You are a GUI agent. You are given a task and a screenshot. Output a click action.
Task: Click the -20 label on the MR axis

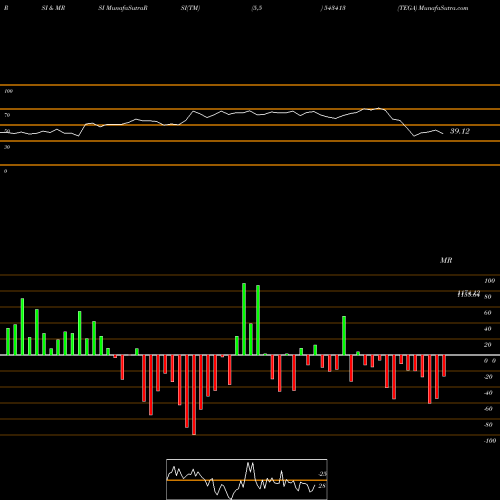coord(488,377)
